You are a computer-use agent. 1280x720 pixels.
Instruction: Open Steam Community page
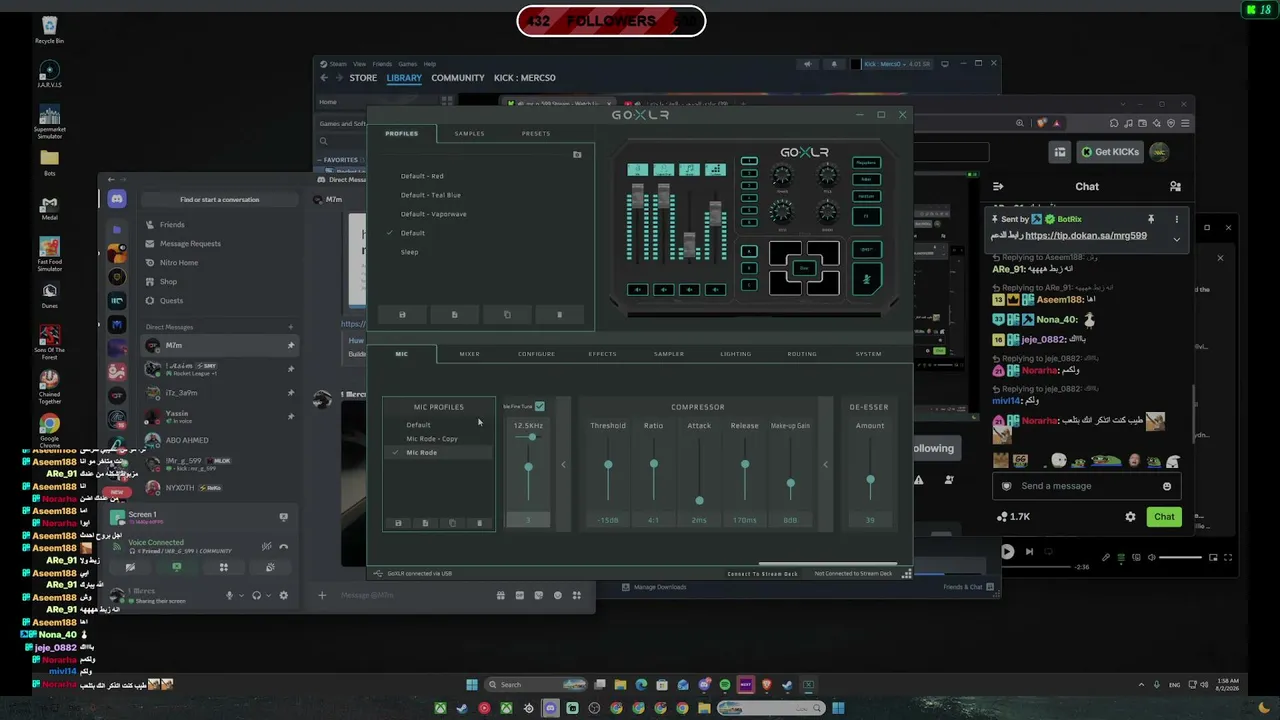click(x=458, y=78)
